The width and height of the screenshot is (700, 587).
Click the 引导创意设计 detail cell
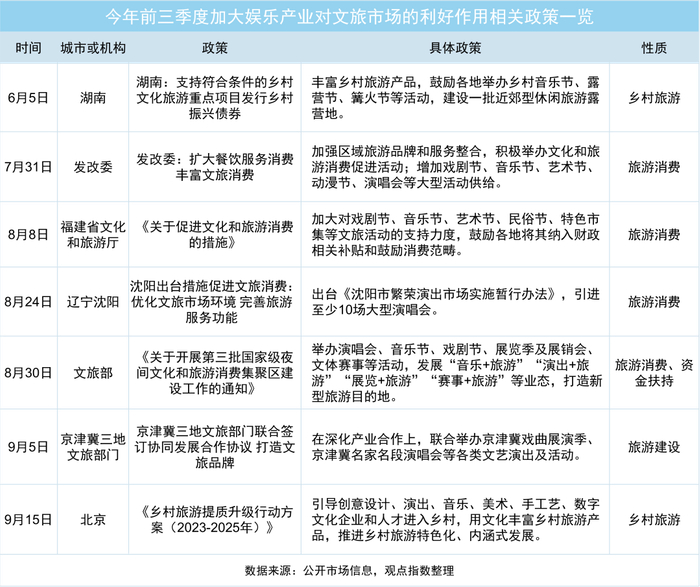(x=455, y=520)
